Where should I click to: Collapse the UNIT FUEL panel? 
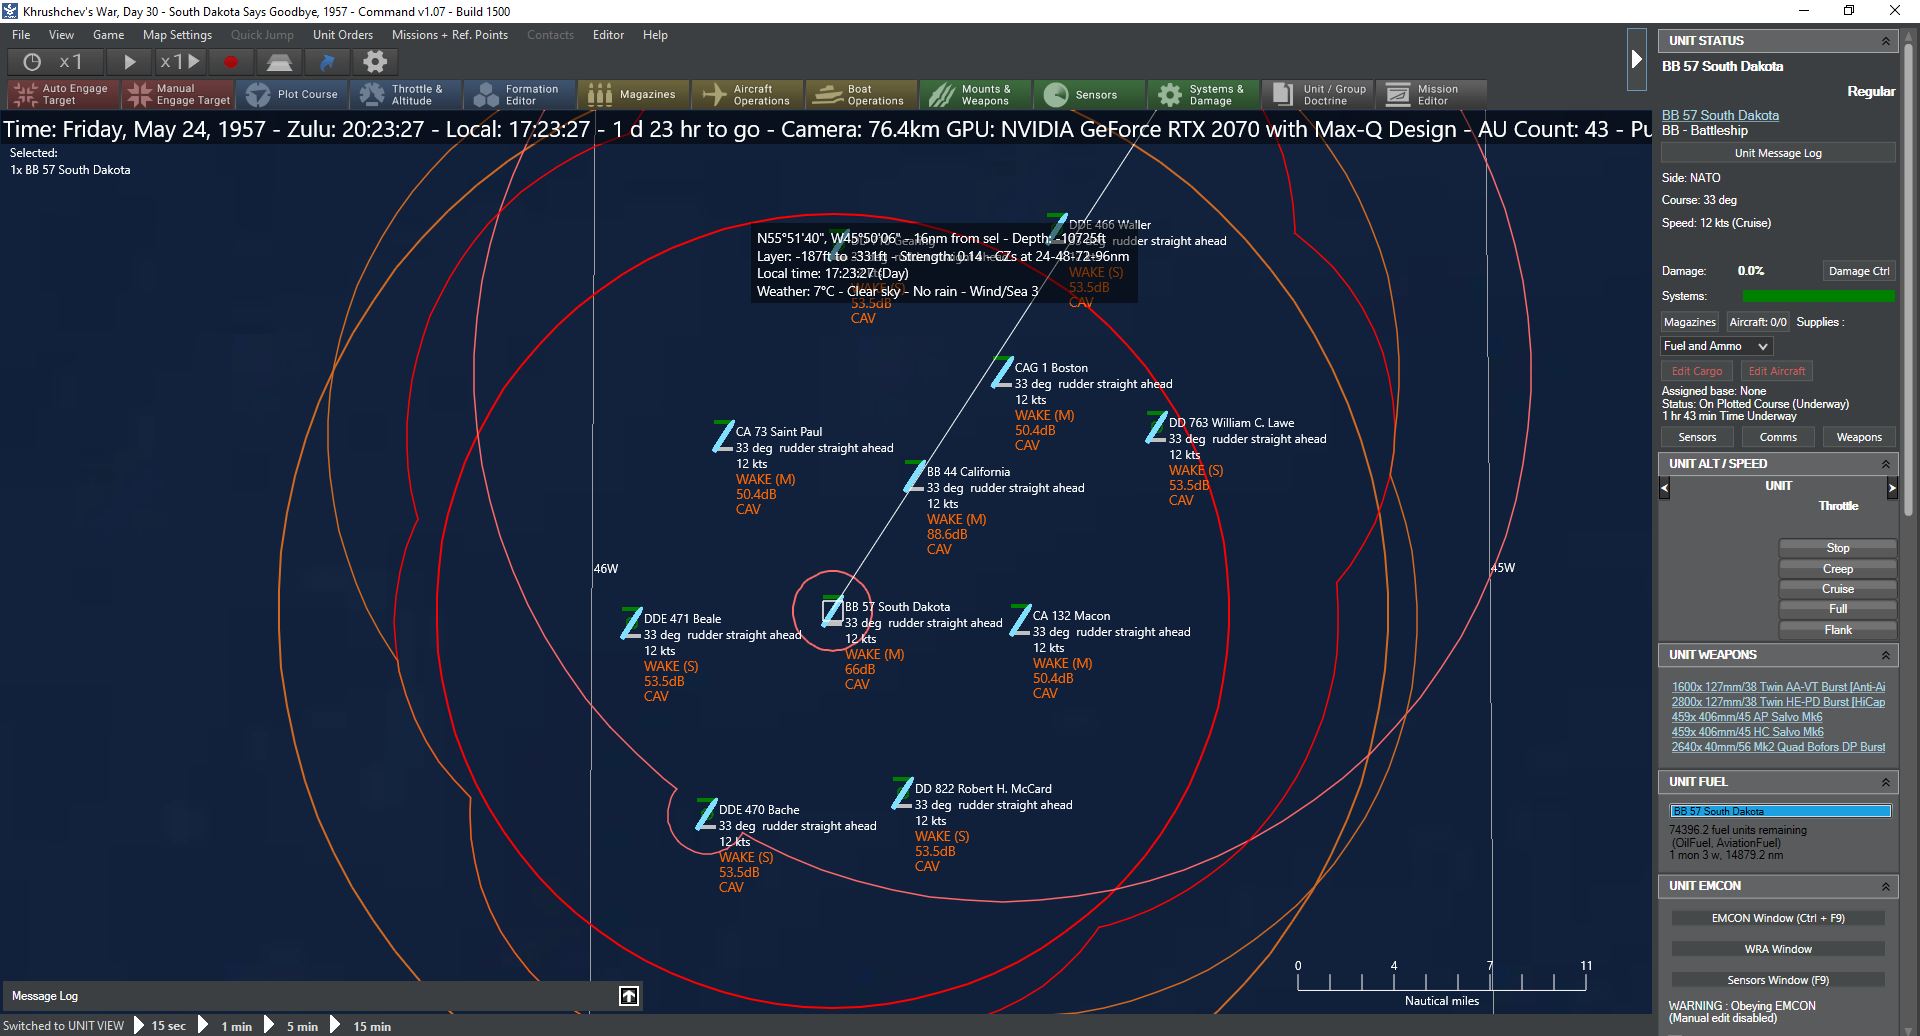[1886, 782]
